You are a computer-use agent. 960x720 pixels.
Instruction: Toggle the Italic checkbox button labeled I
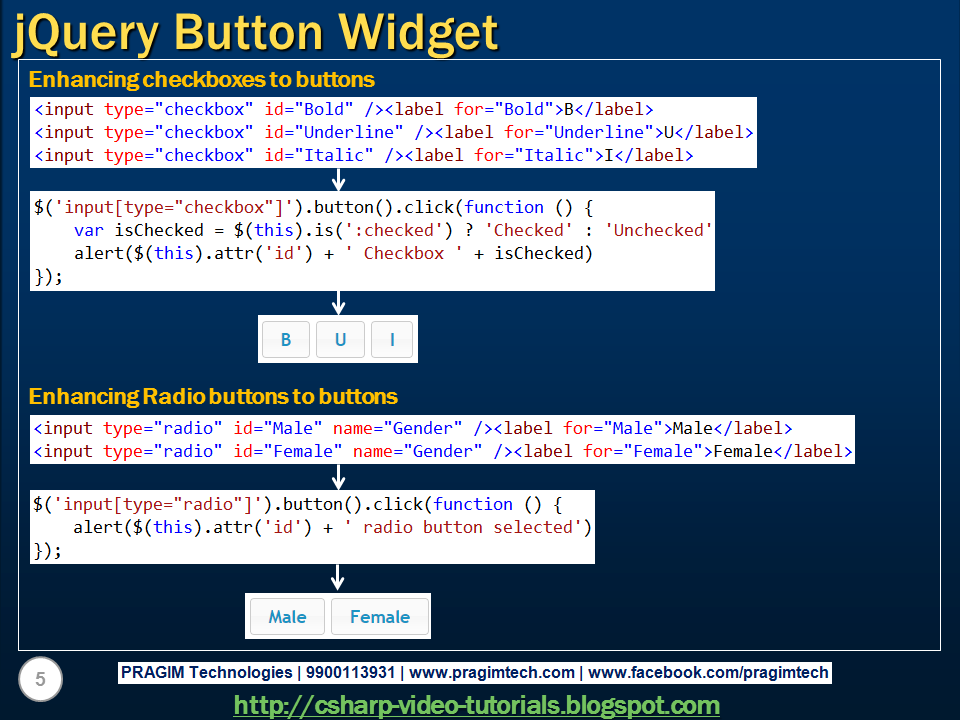click(x=392, y=339)
